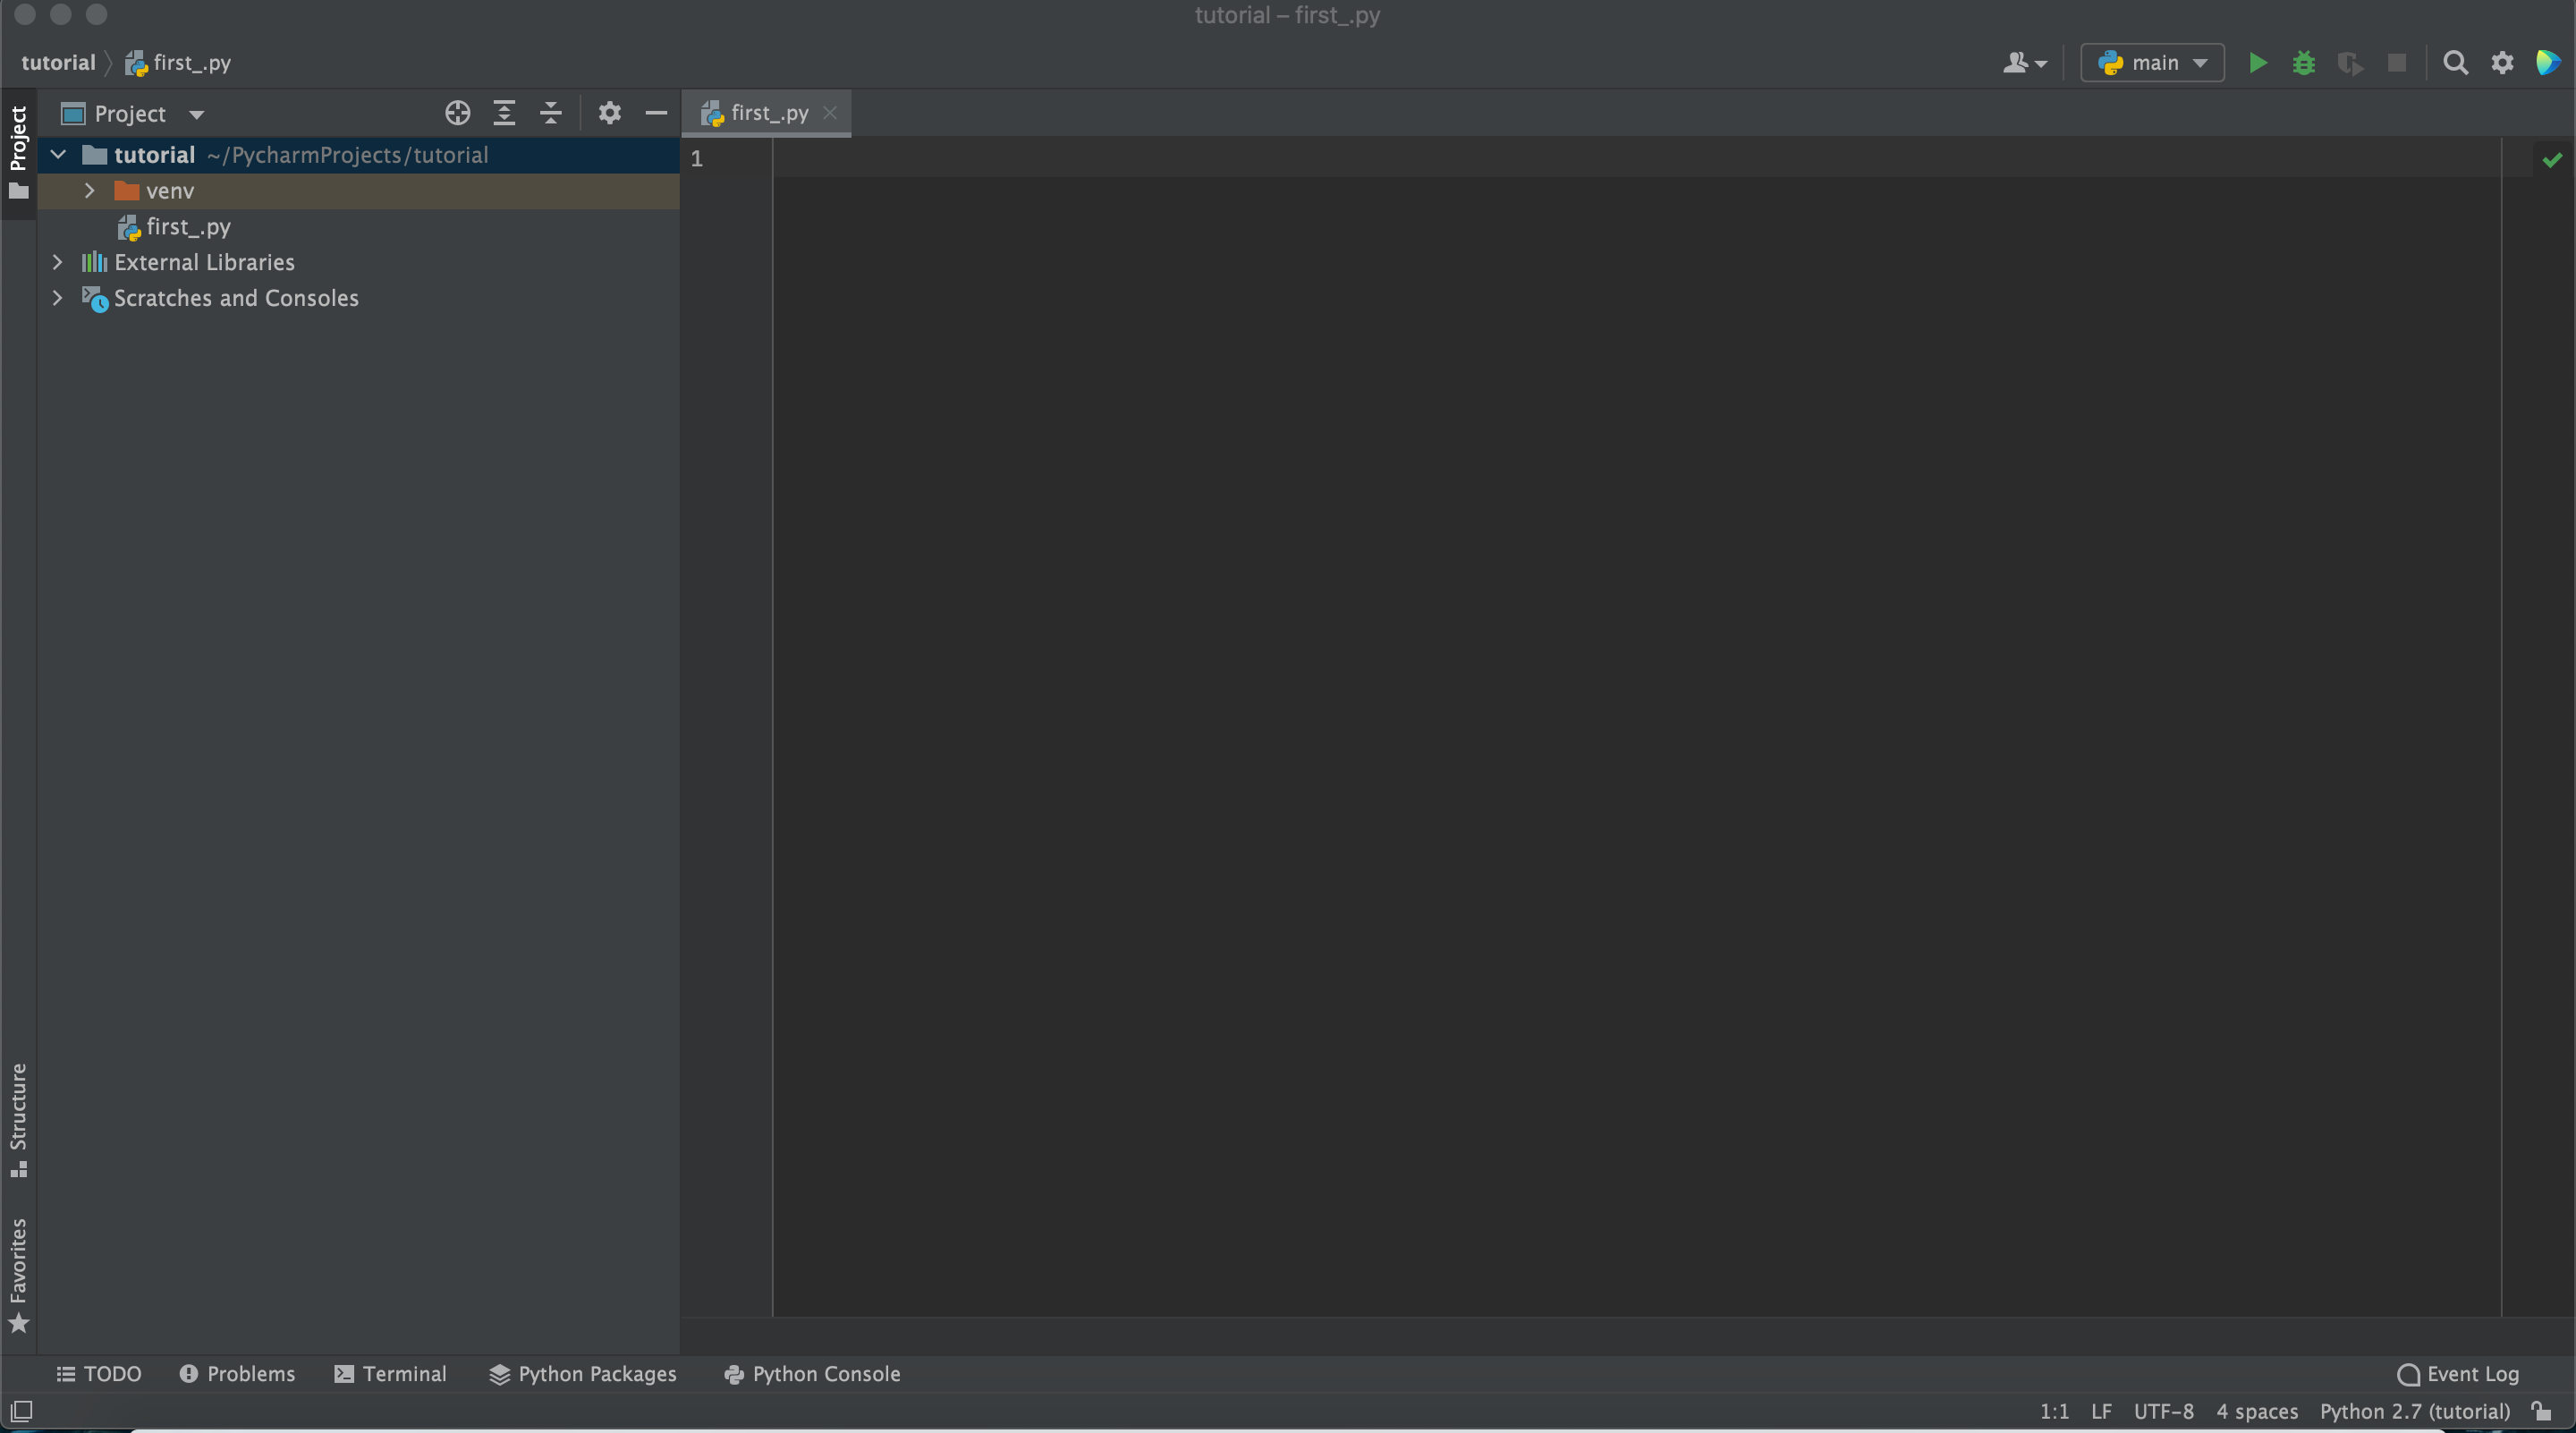Expand External Libraries node
The width and height of the screenshot is (2576, 1433).
pos(57,262)
